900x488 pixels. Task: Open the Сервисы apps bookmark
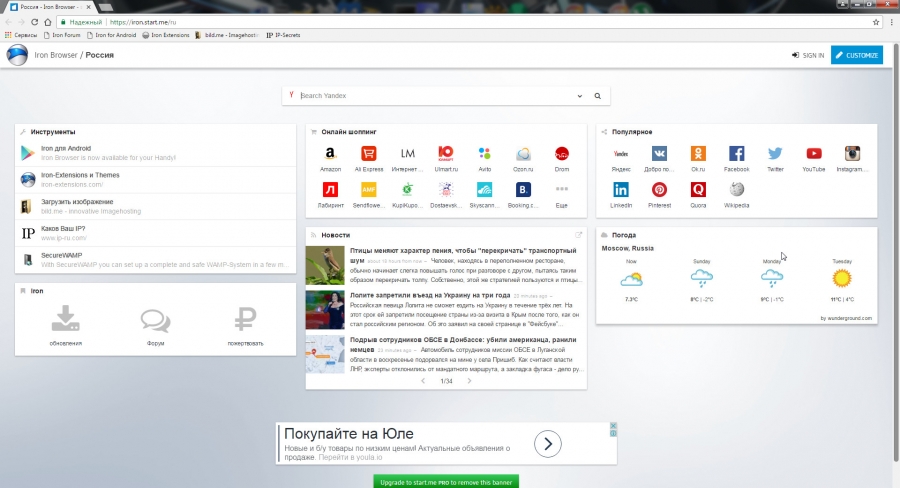pyautogui.click(x=21, y=35)
